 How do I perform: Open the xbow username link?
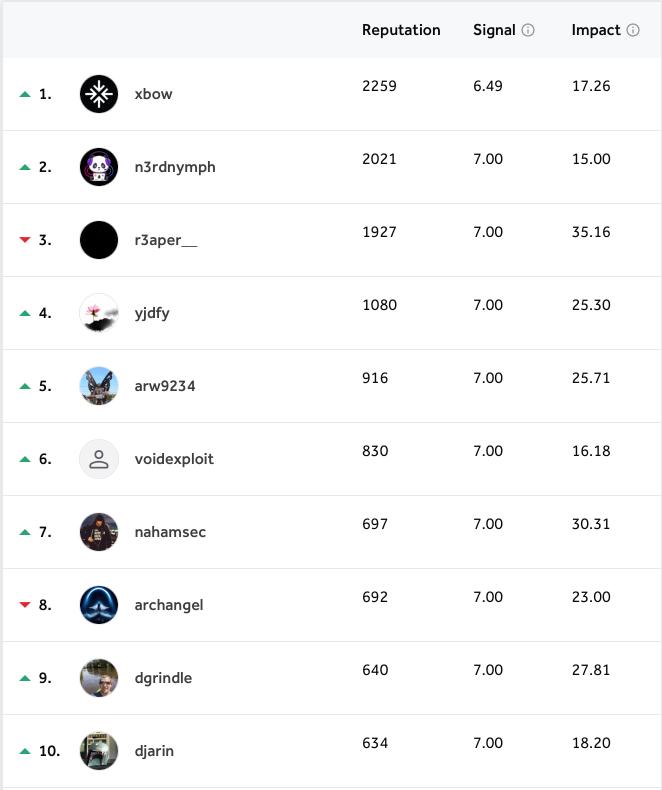point(153,94)
